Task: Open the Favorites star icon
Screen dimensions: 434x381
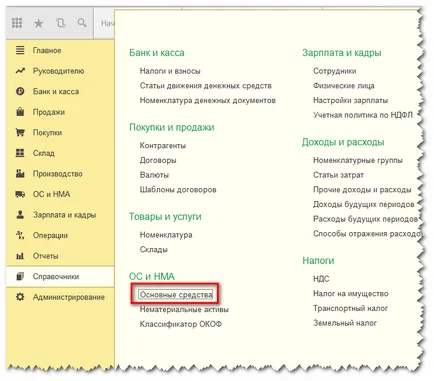Action: pyautogui.click(x=39, y=23)
